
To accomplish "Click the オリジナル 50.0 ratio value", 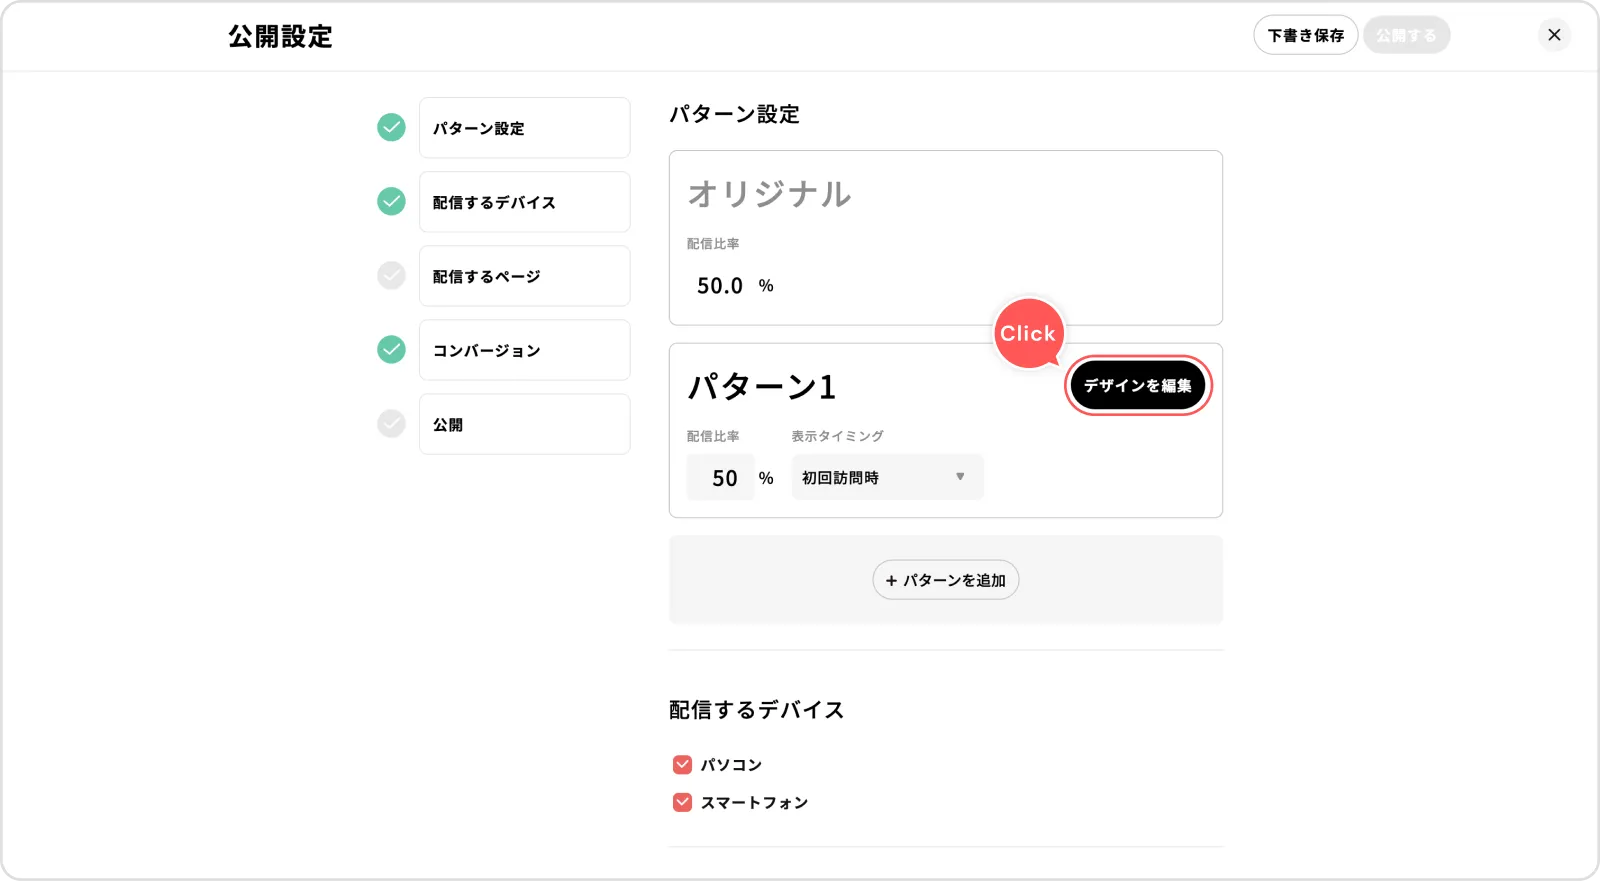I will 720,286.
